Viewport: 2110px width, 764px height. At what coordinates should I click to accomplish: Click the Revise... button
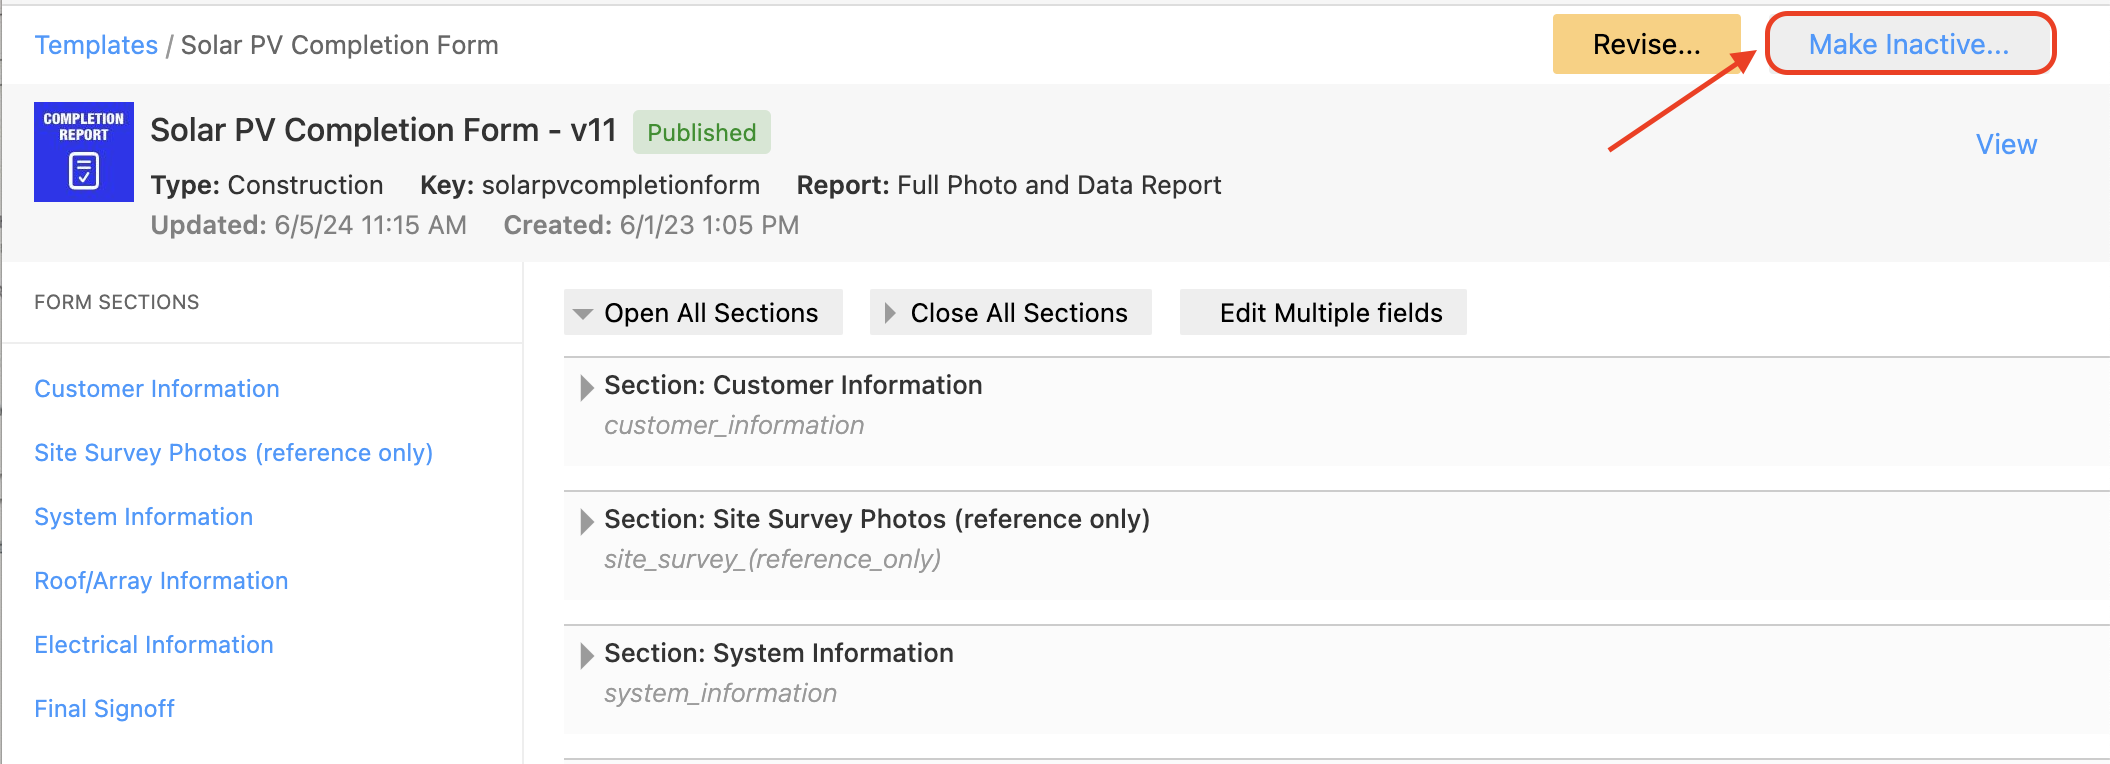tap(1646, 44)
